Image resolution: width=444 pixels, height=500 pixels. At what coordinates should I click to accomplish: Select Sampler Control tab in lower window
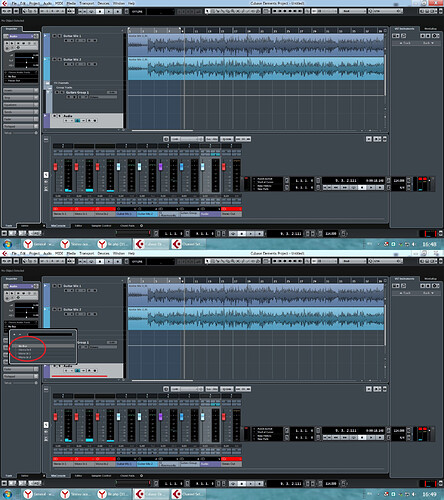[x=101, y=476]
